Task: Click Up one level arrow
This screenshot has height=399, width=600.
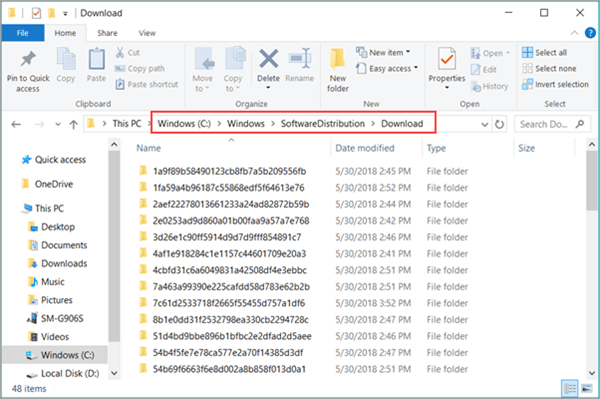Action: 73,124
